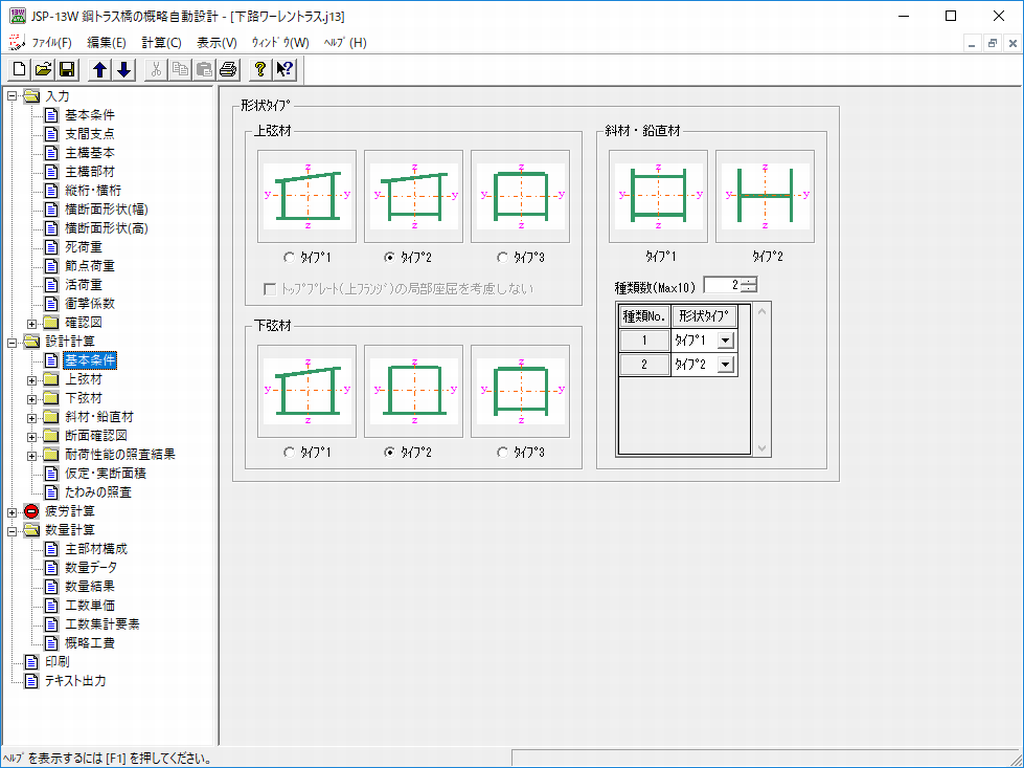The height and width of the screenshot is (768, 1024).
Task: Open the 表示(V) menu
Action: [x=217, y=43]
